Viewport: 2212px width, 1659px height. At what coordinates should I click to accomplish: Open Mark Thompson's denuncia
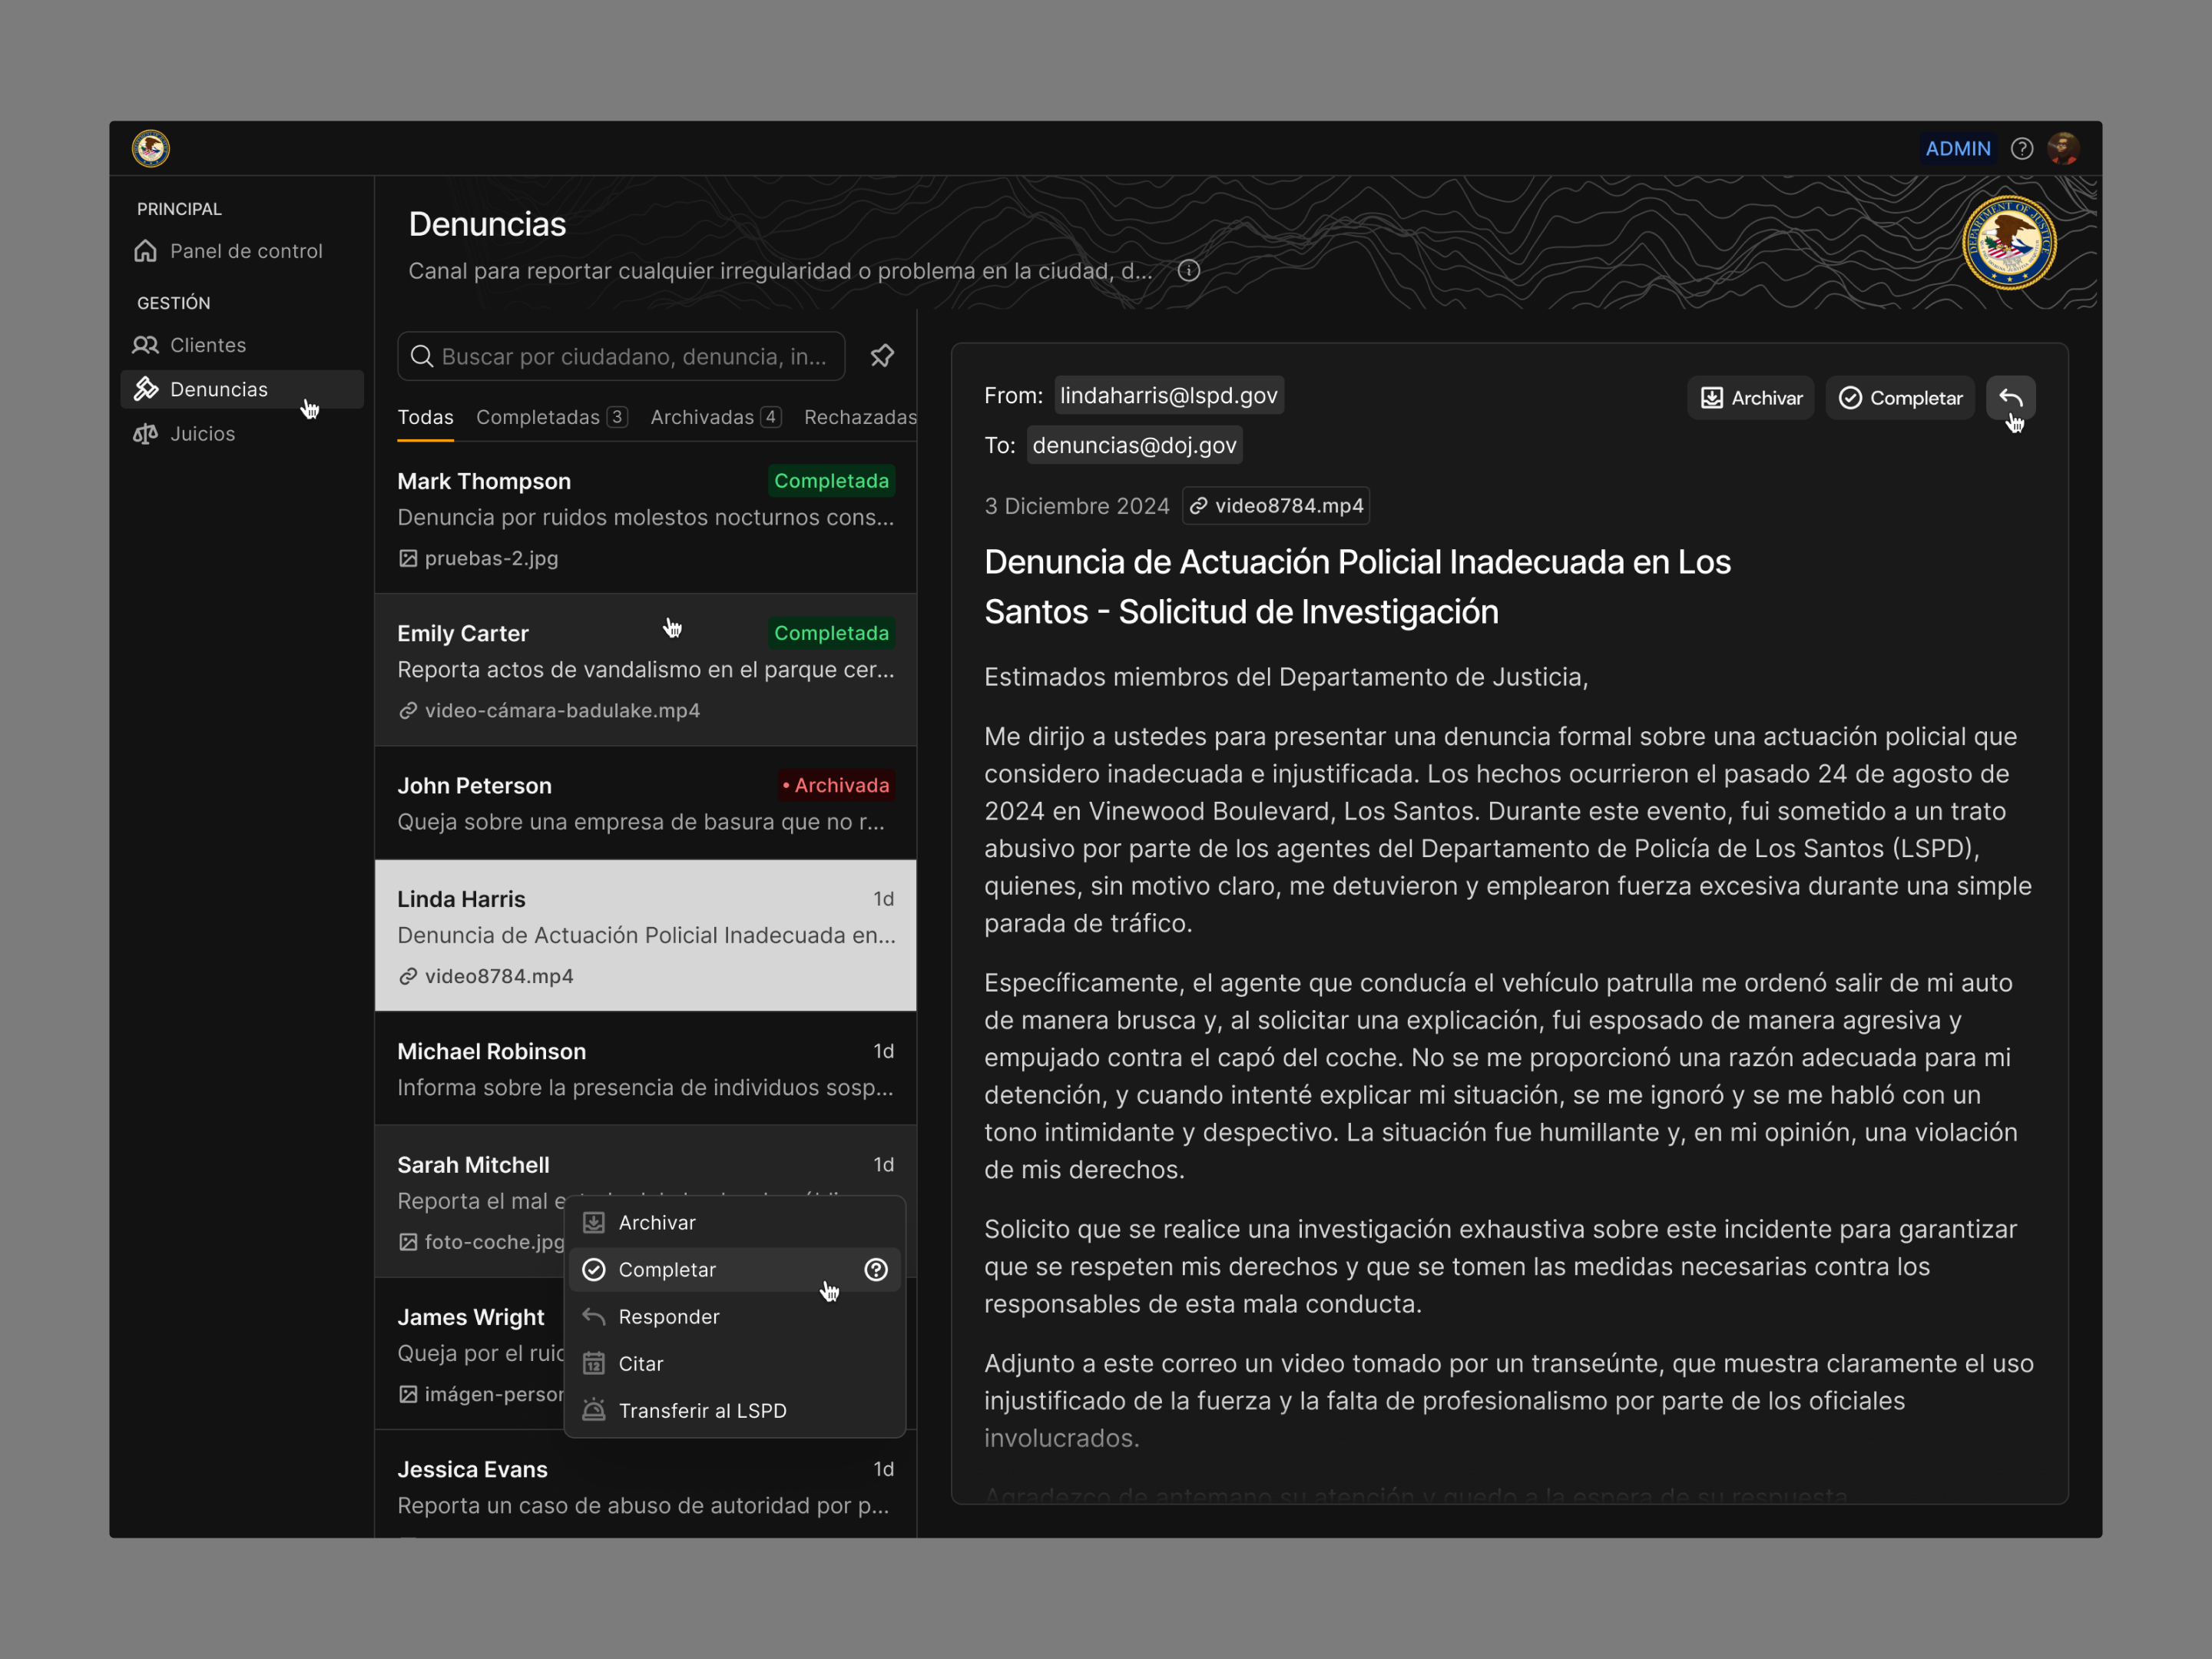[x=646, y=518]
